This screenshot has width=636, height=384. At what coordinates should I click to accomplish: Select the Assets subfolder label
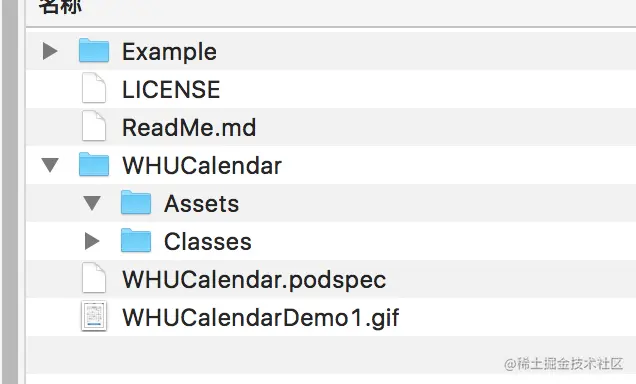202,204
